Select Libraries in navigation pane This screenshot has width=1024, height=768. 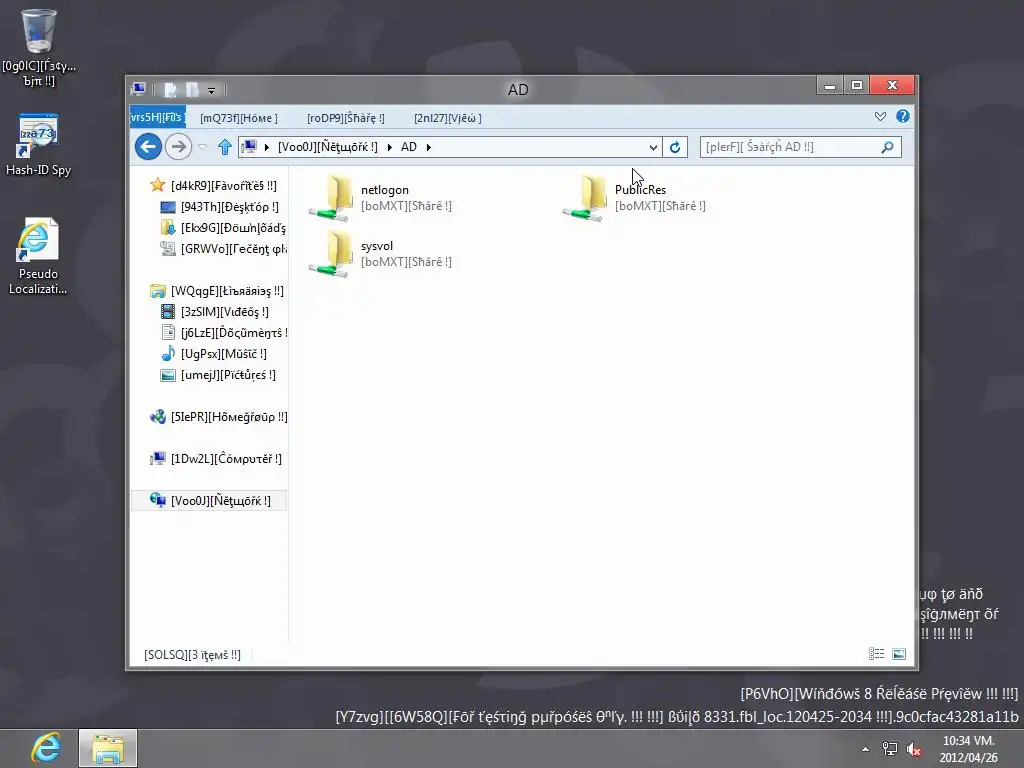click(x=217, y=291)
